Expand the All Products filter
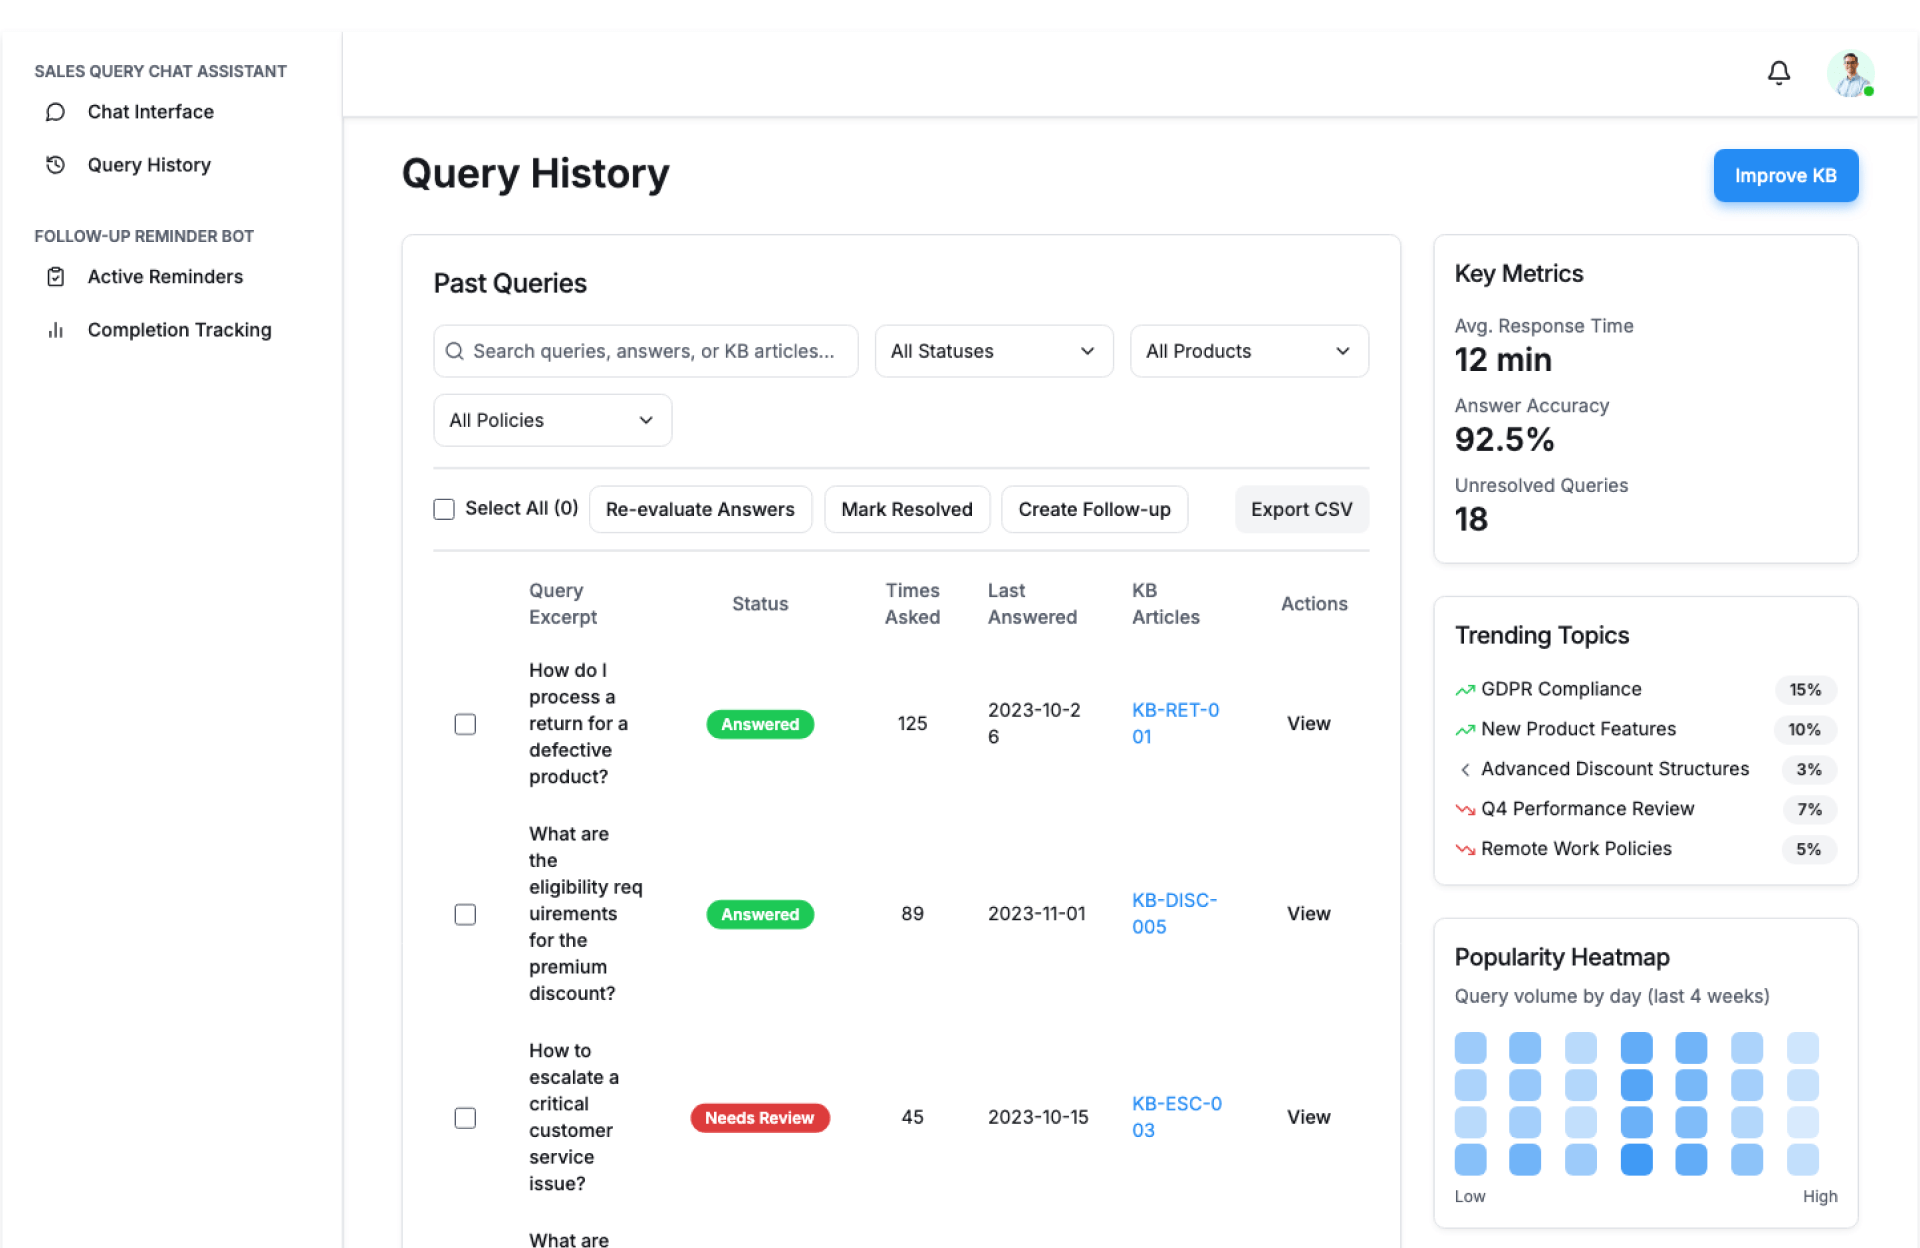The width and height of the screenshot is (1920, 1248). tap(1248, 351)
